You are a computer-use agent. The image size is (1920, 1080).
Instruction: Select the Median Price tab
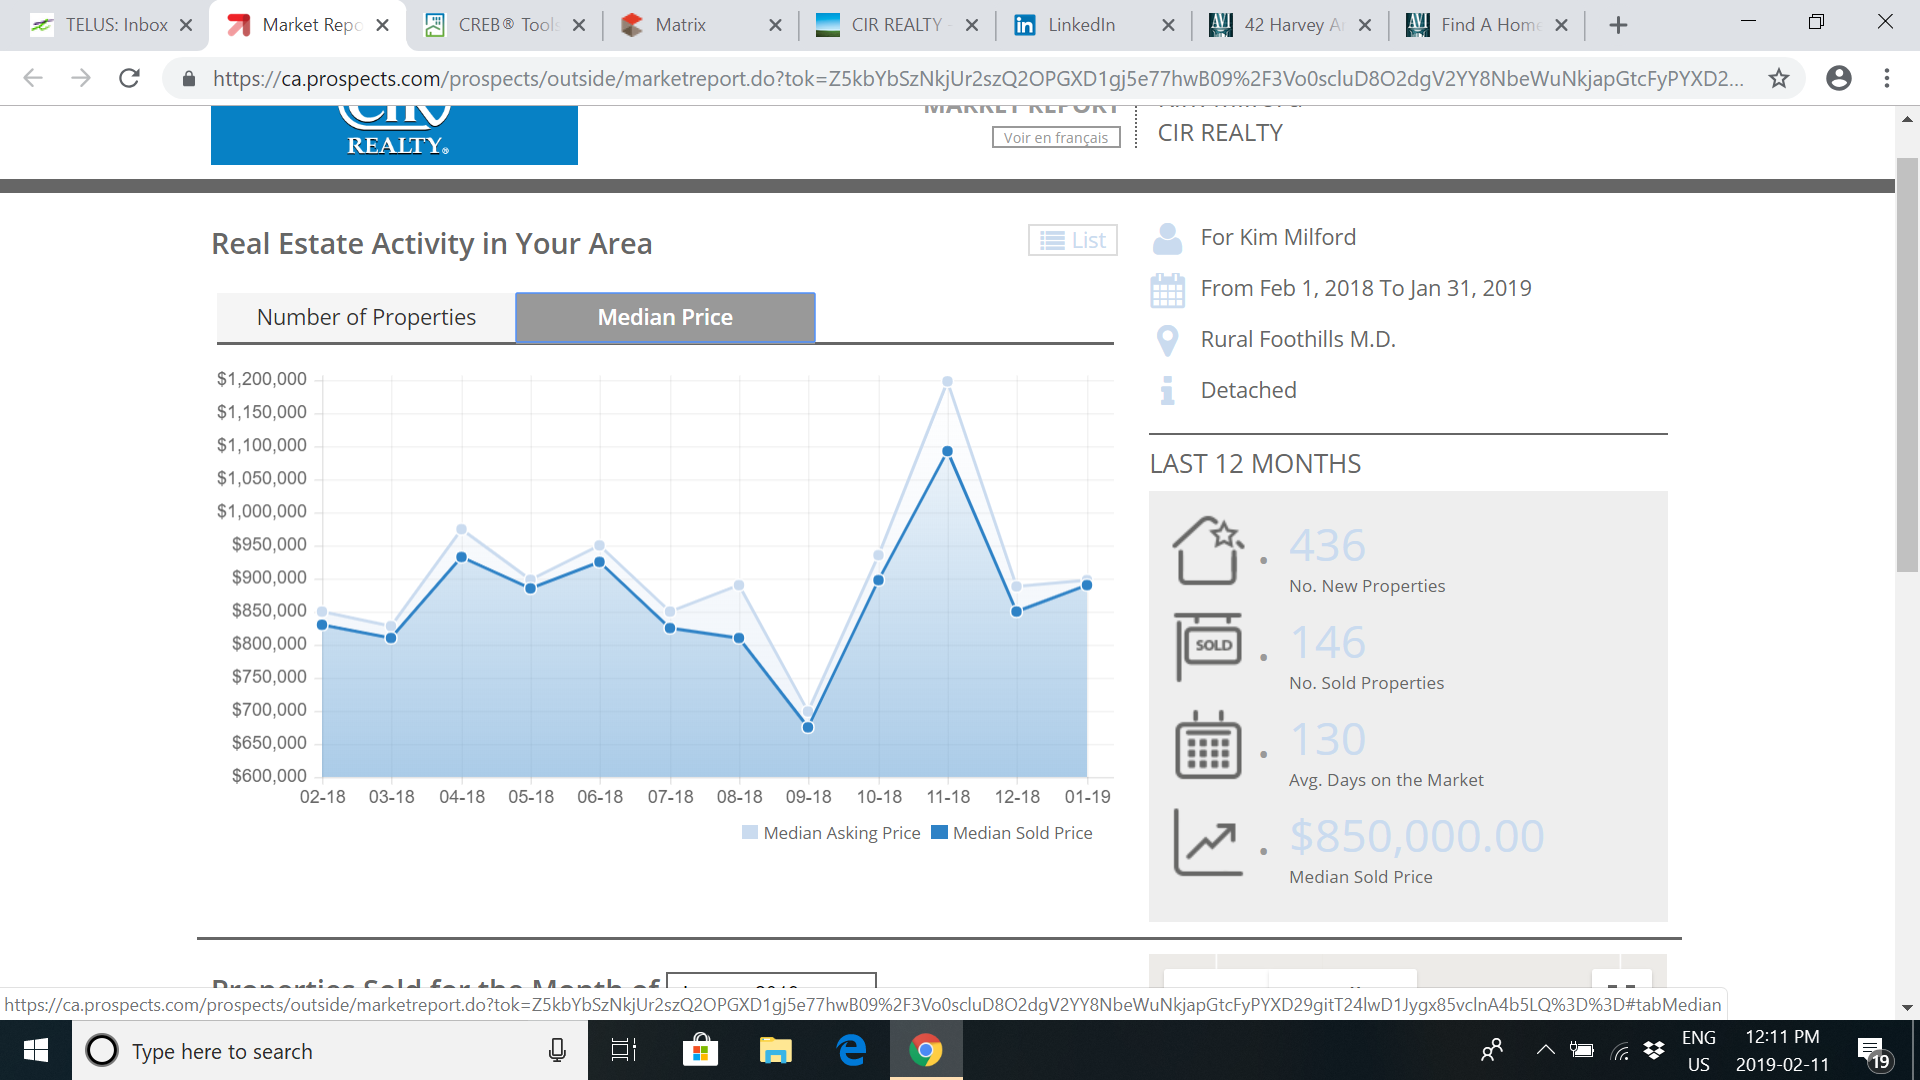pos(665,317)
